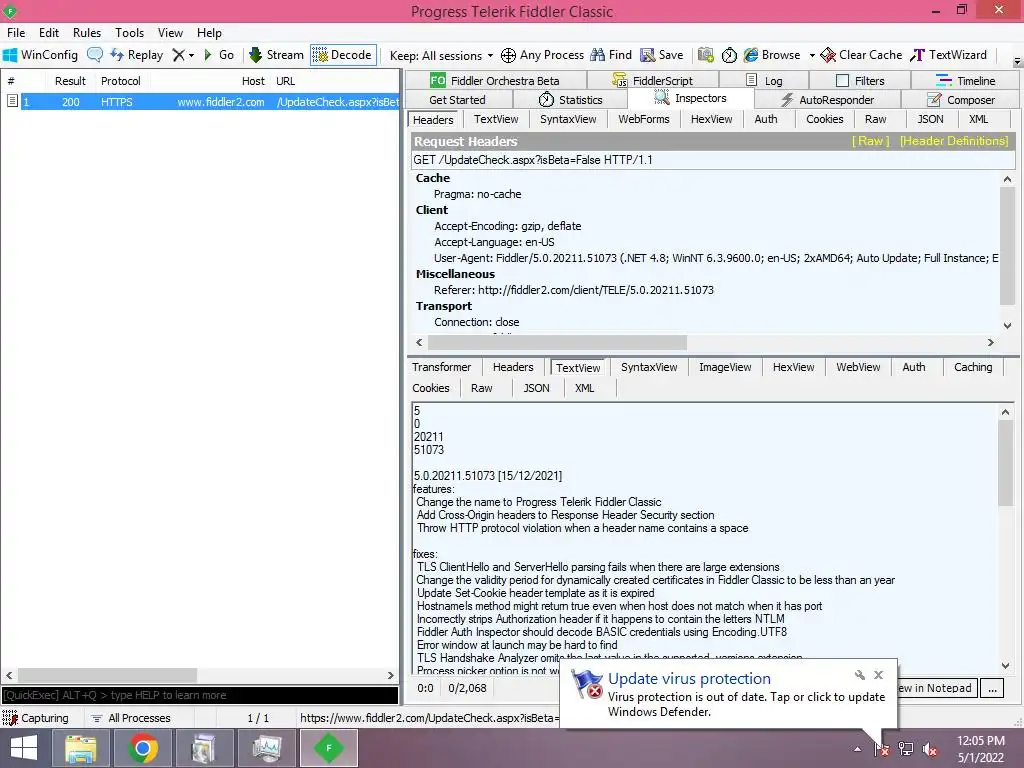
Task: Click the comment speech bubble icon
Action: (x=95, y=55)
